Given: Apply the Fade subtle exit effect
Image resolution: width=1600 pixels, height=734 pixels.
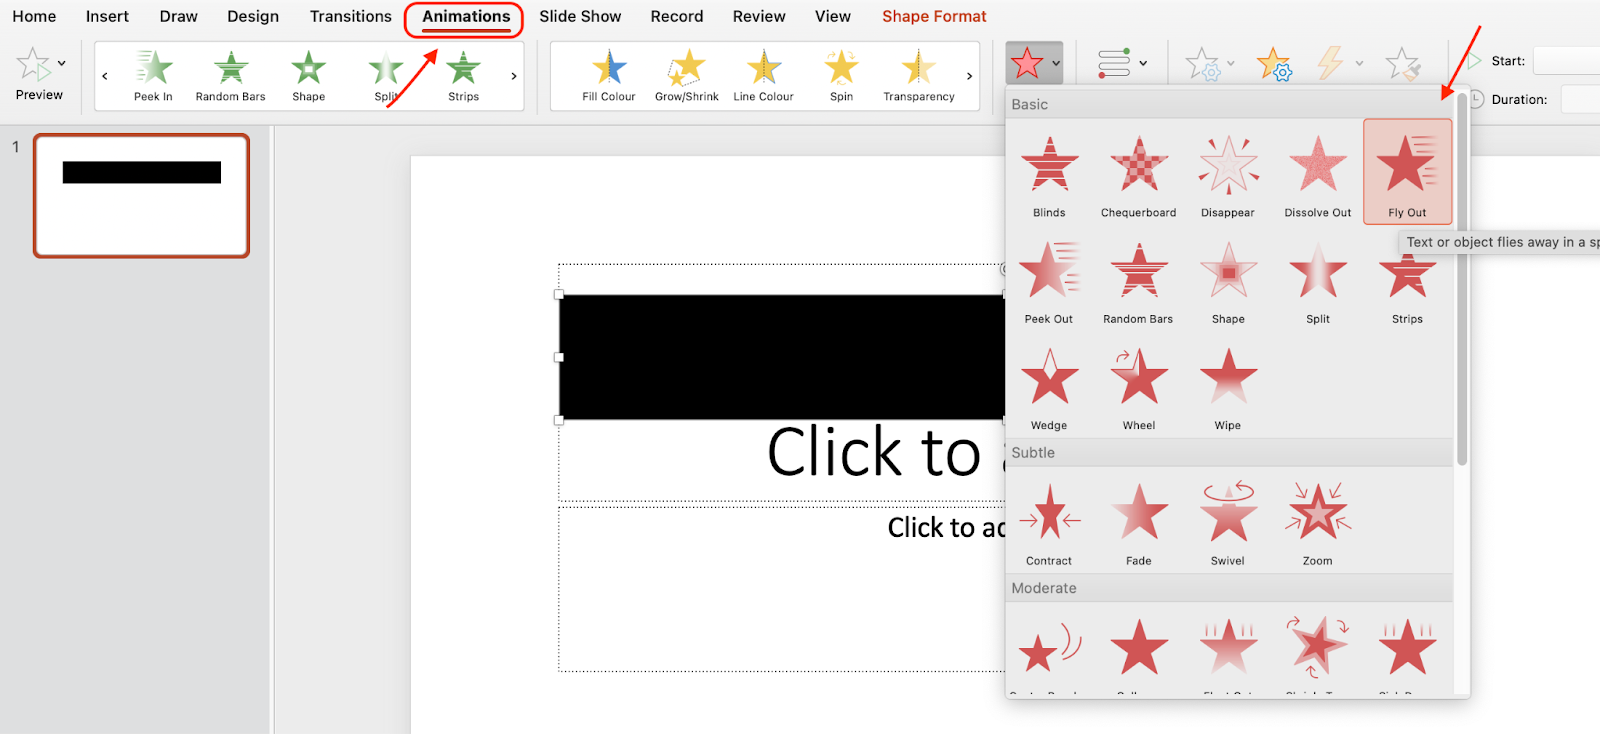Looking at the screenshot, I should click(1138, 524).
